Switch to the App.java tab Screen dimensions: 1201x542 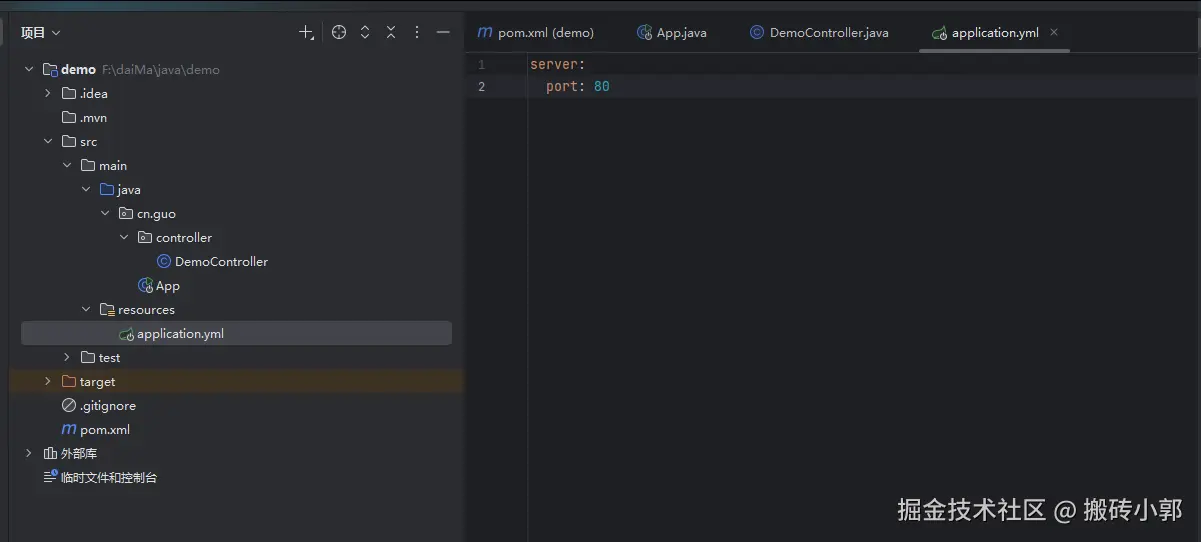(672, 33)
